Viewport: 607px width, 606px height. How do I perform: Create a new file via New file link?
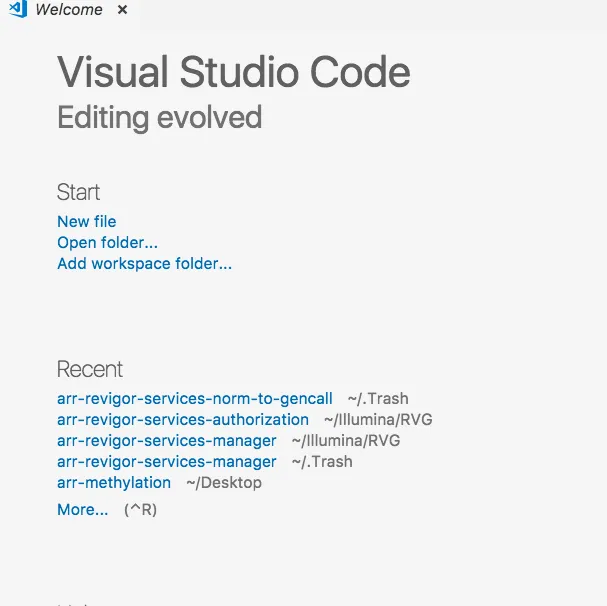(87, 221)
